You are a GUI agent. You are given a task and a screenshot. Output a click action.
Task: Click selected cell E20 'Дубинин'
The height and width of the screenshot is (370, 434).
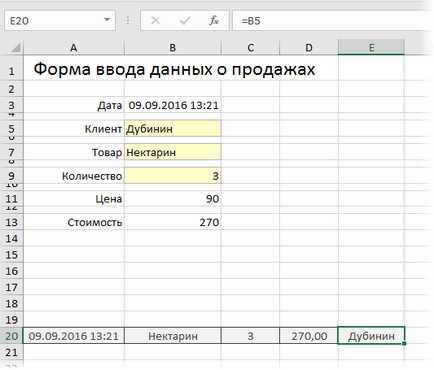(371, 336)
